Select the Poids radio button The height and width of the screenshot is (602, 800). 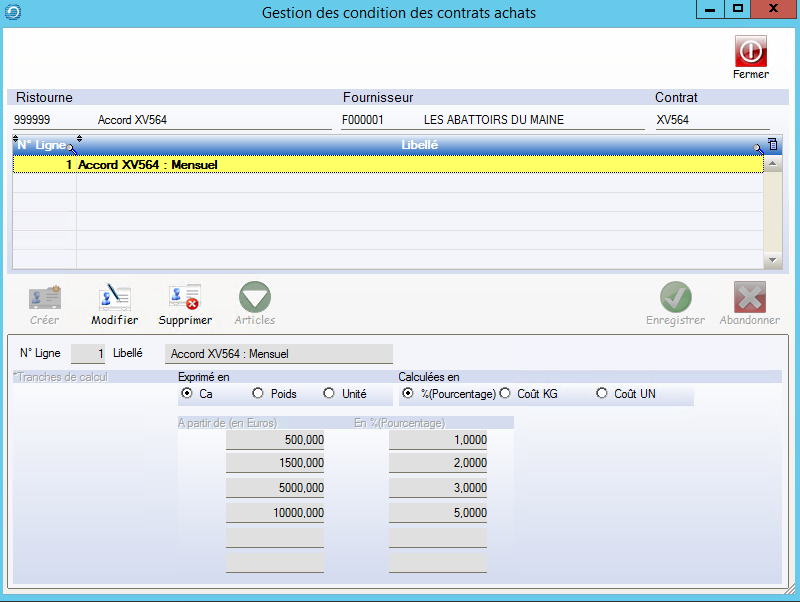tap(258, 394)
